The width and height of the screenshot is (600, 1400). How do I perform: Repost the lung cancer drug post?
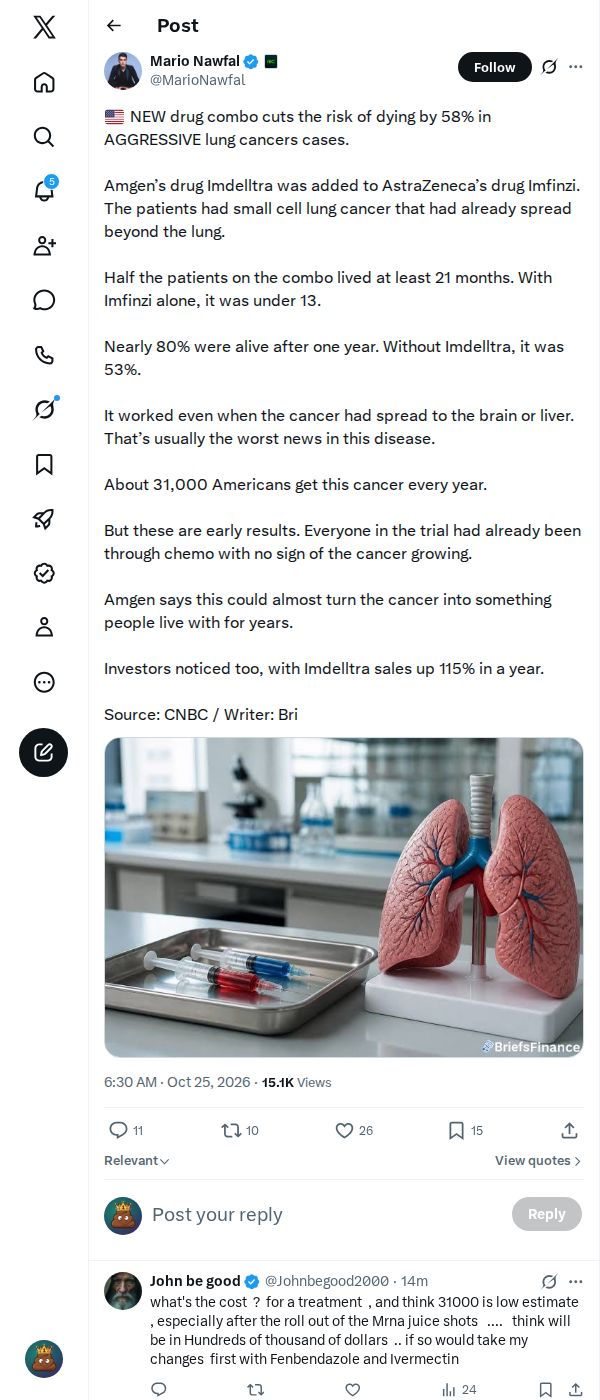240,1130
